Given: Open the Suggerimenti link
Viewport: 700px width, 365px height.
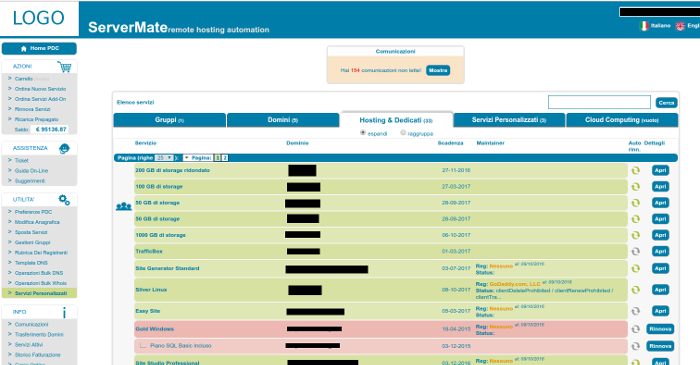Looking at the screenshot, I should 29,181.
